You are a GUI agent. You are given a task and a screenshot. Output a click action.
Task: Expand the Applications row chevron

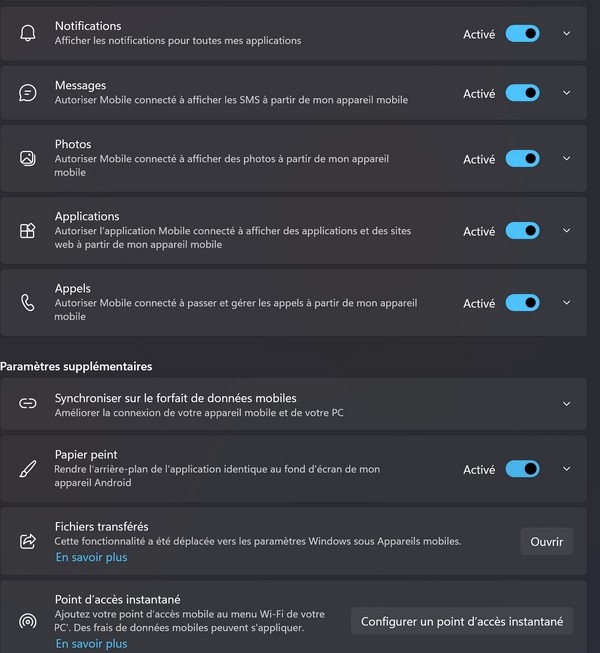tap(566, 230)
